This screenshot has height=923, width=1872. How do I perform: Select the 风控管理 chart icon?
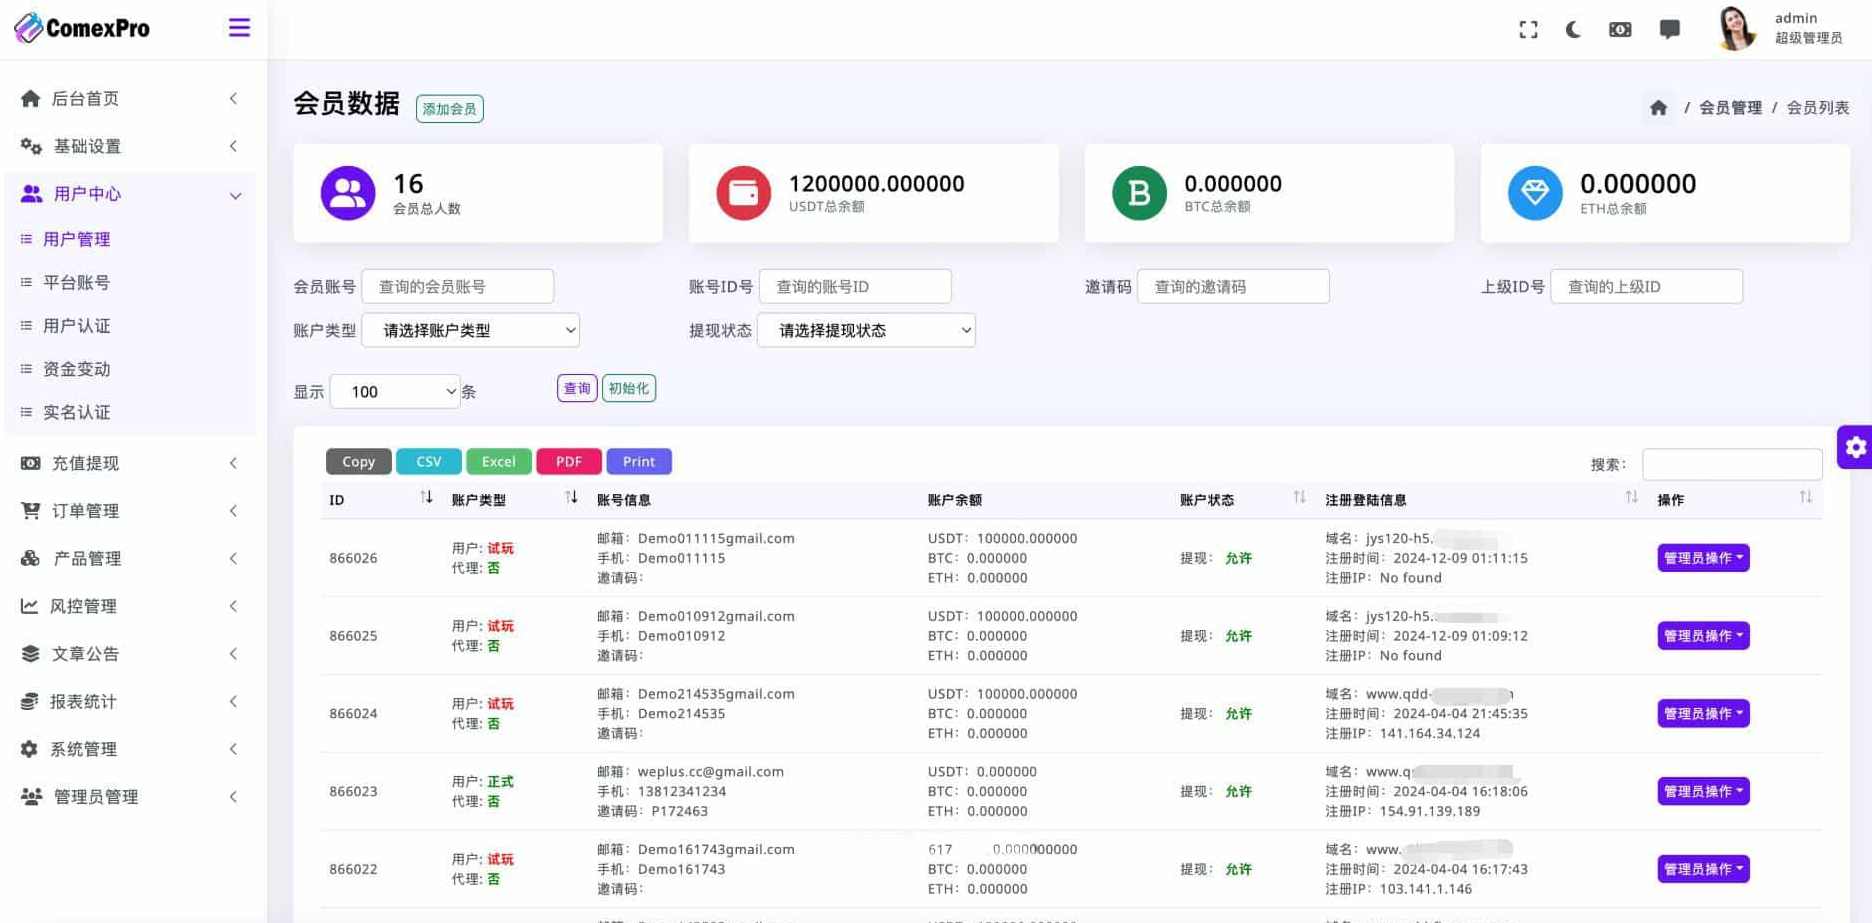(x=30, y=606)
